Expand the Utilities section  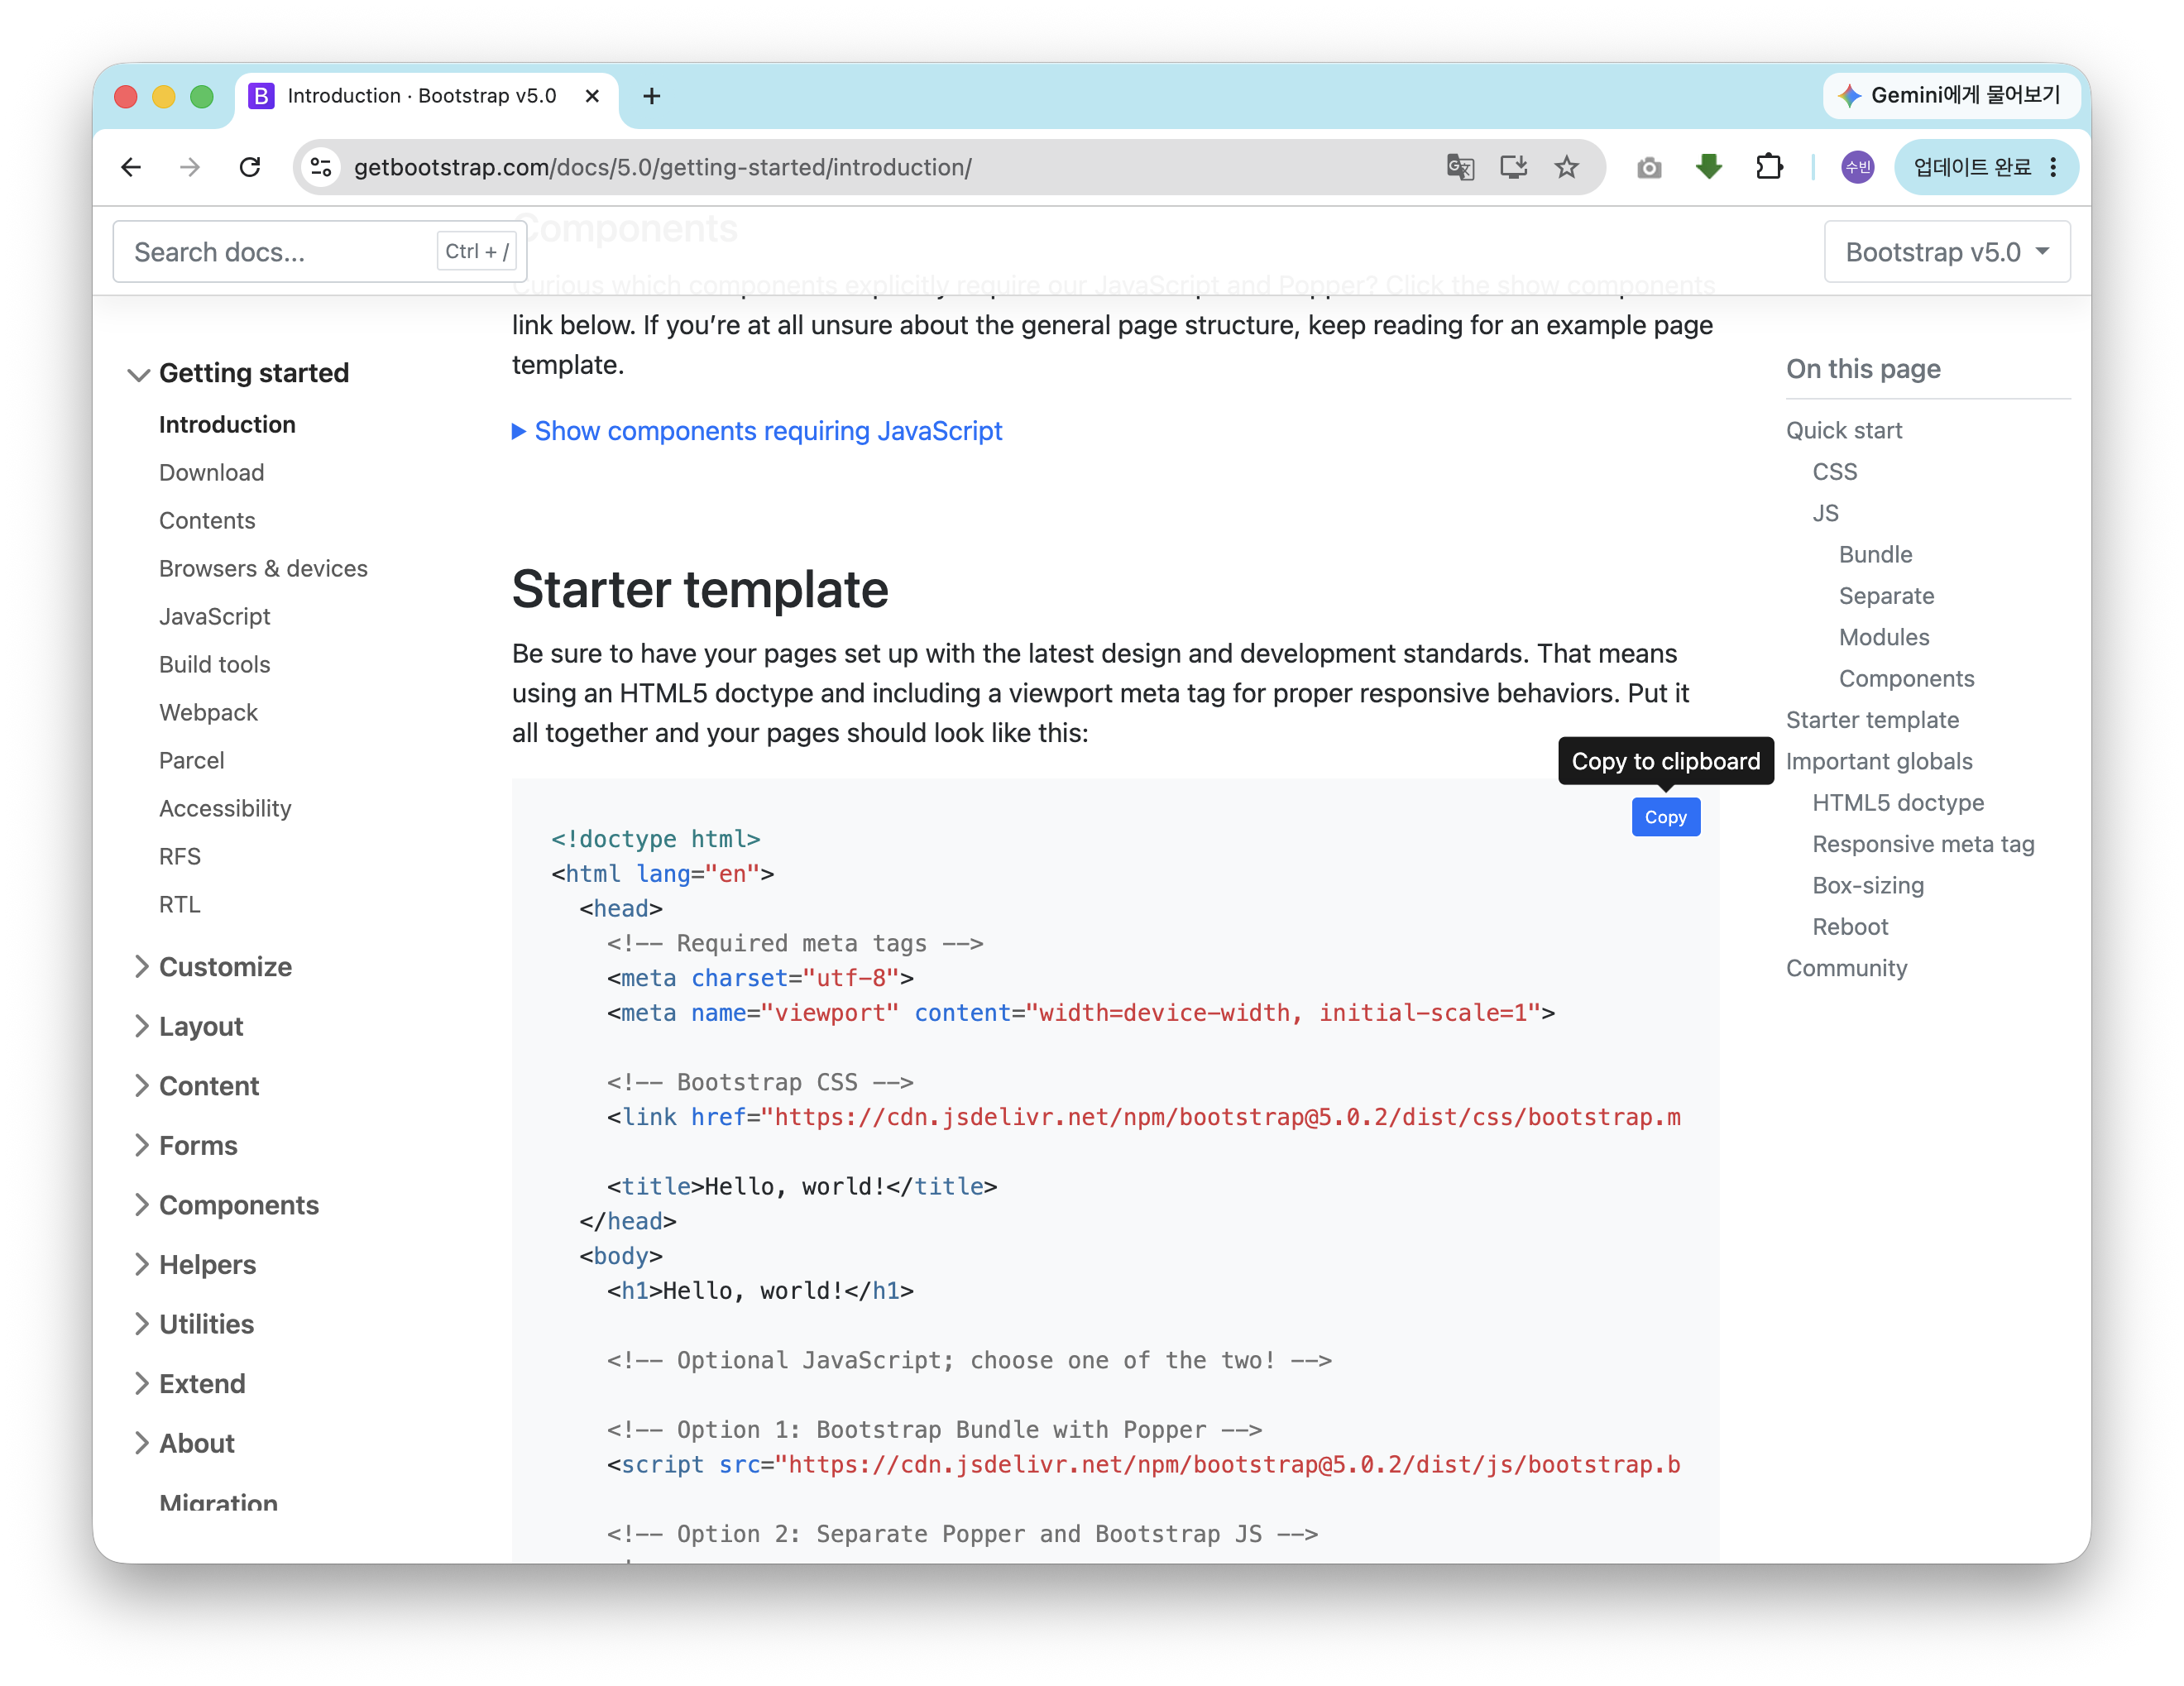(x=194, y=1324)
